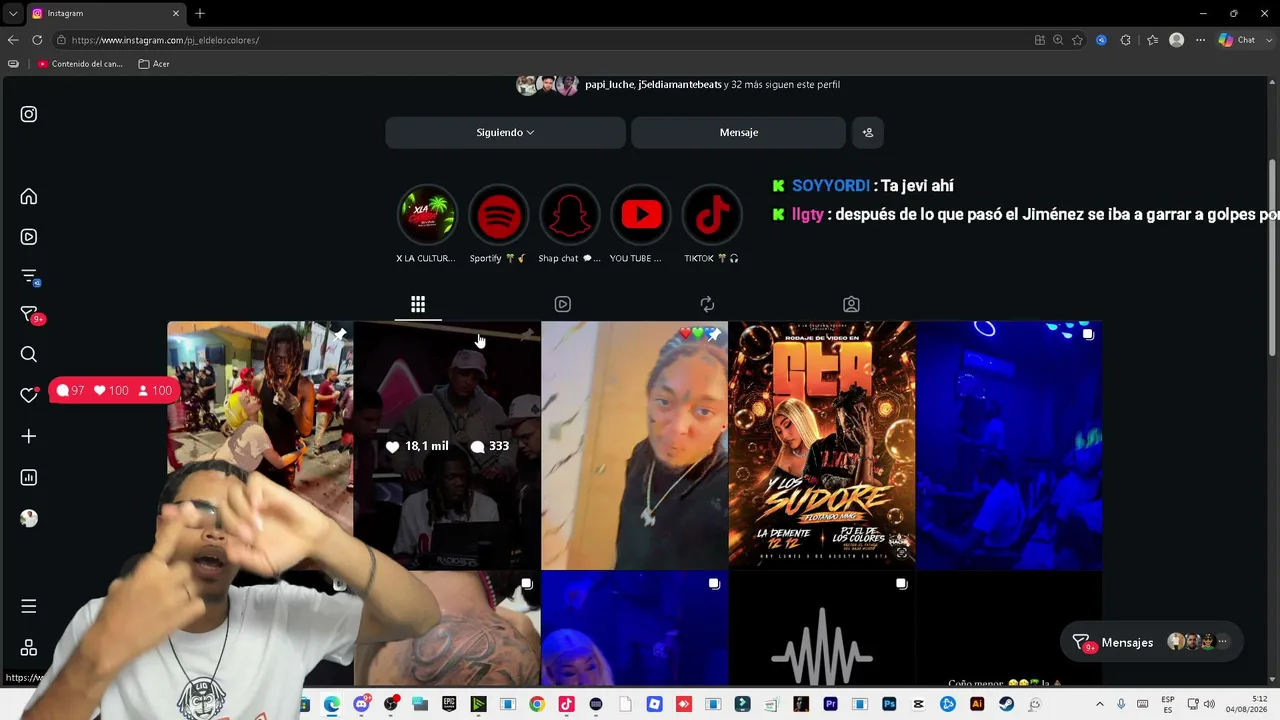This screenshot has height=720, width=1280.
Task: Go back with browser back arrow
Action: tap(13, 40)
